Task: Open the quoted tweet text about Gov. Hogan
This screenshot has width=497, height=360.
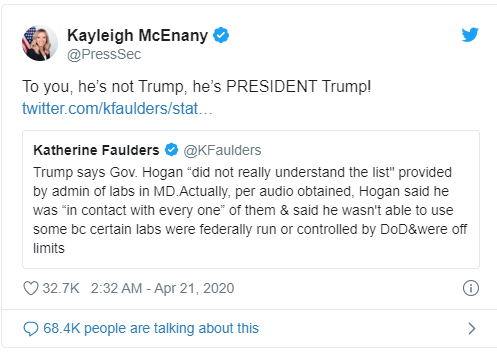Action: (x=250, y=210)
